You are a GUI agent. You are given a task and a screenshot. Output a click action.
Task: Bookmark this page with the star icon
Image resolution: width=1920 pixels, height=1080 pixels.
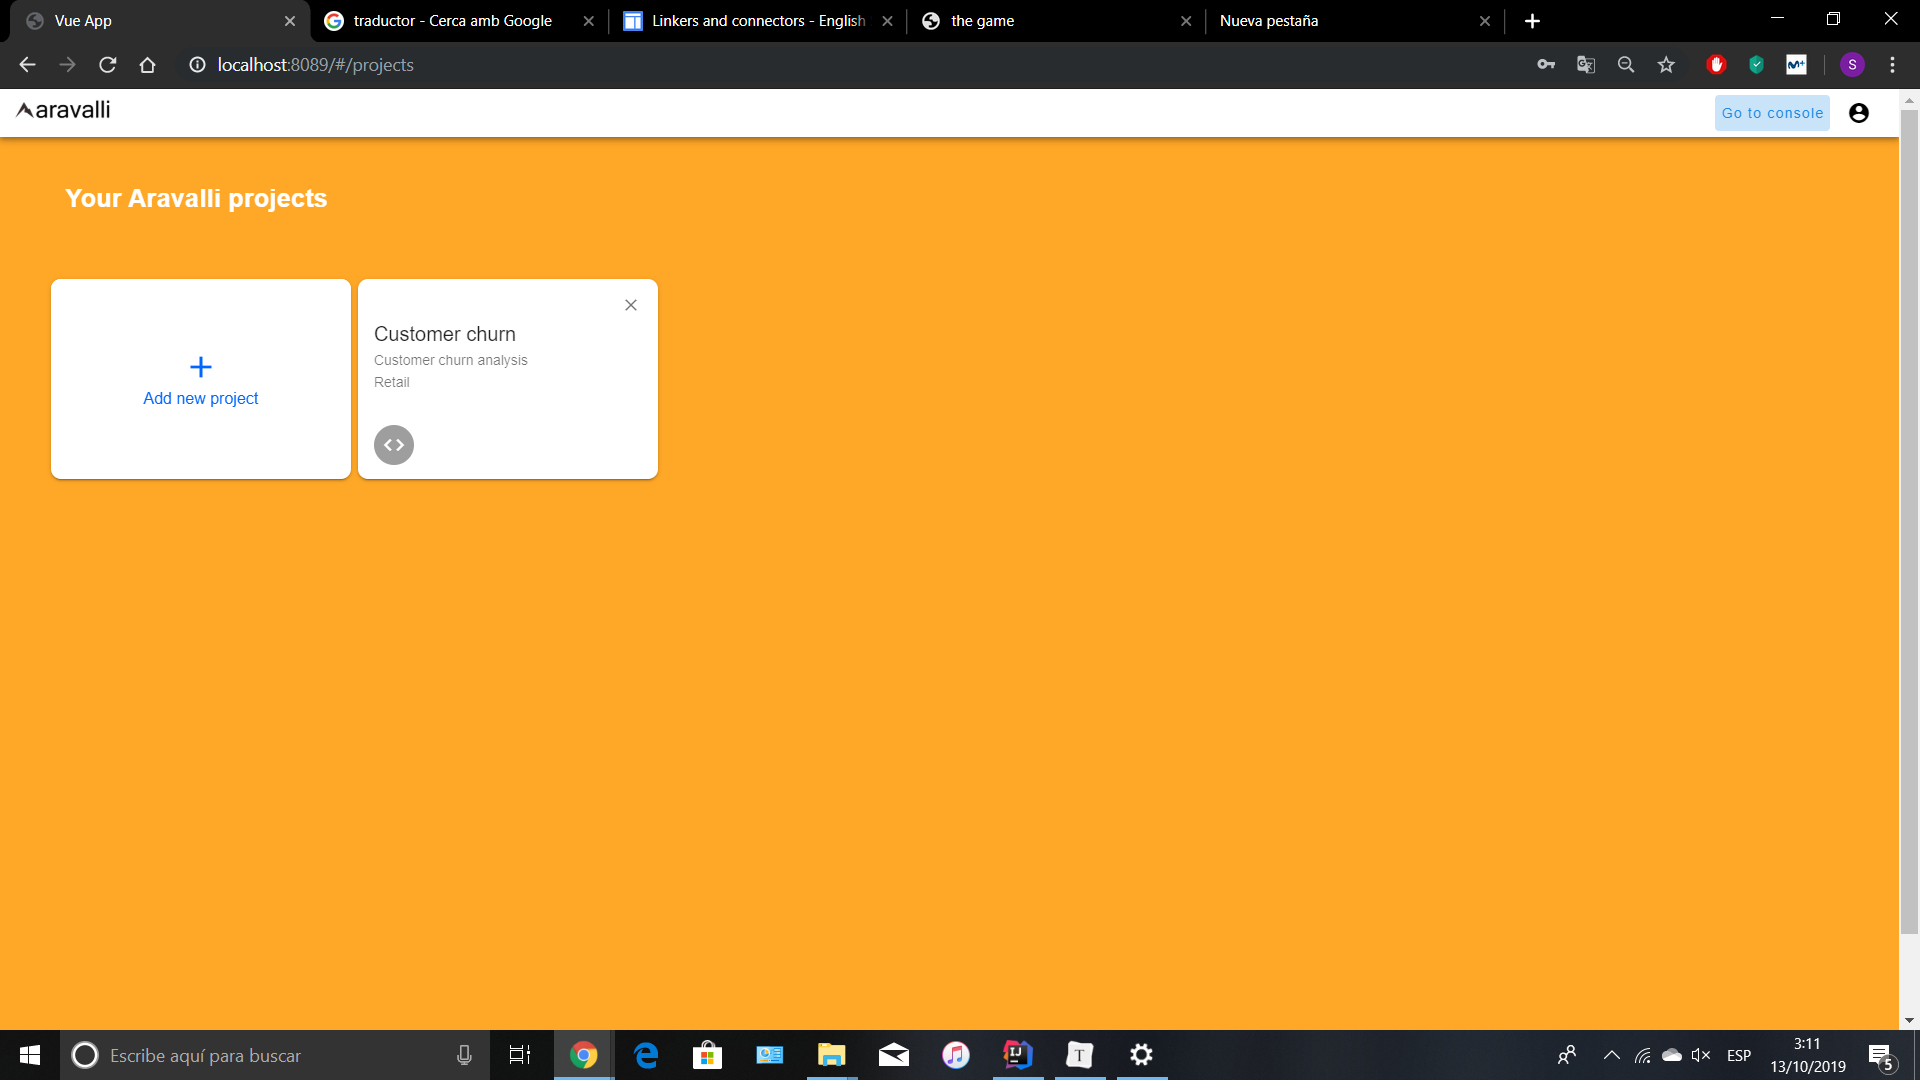pos(1666,65)
